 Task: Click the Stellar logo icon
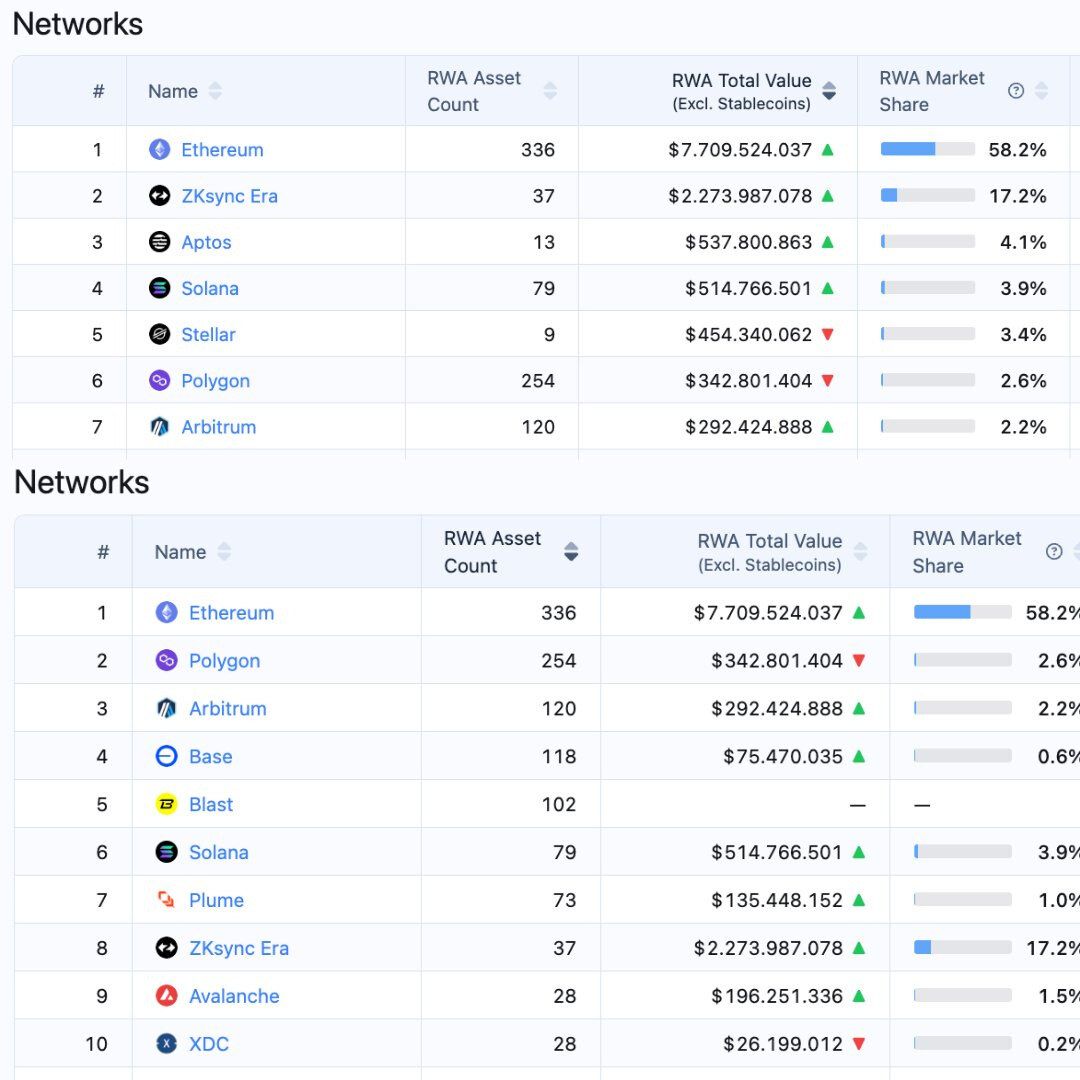160,334
